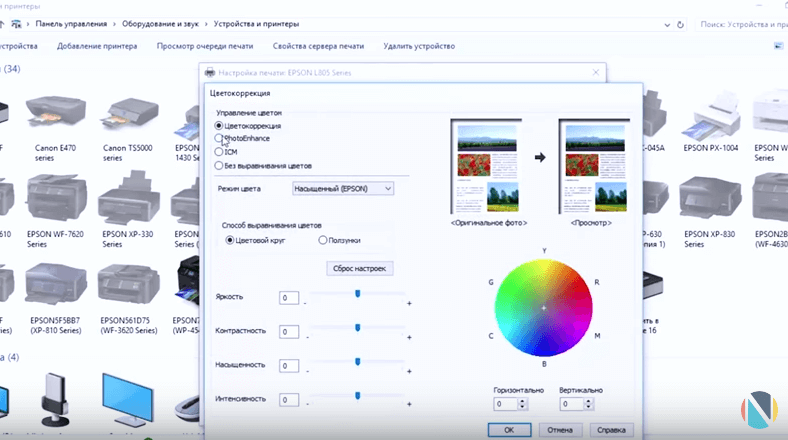Click the Контрастность slider handle

click(x=358, y=328)
